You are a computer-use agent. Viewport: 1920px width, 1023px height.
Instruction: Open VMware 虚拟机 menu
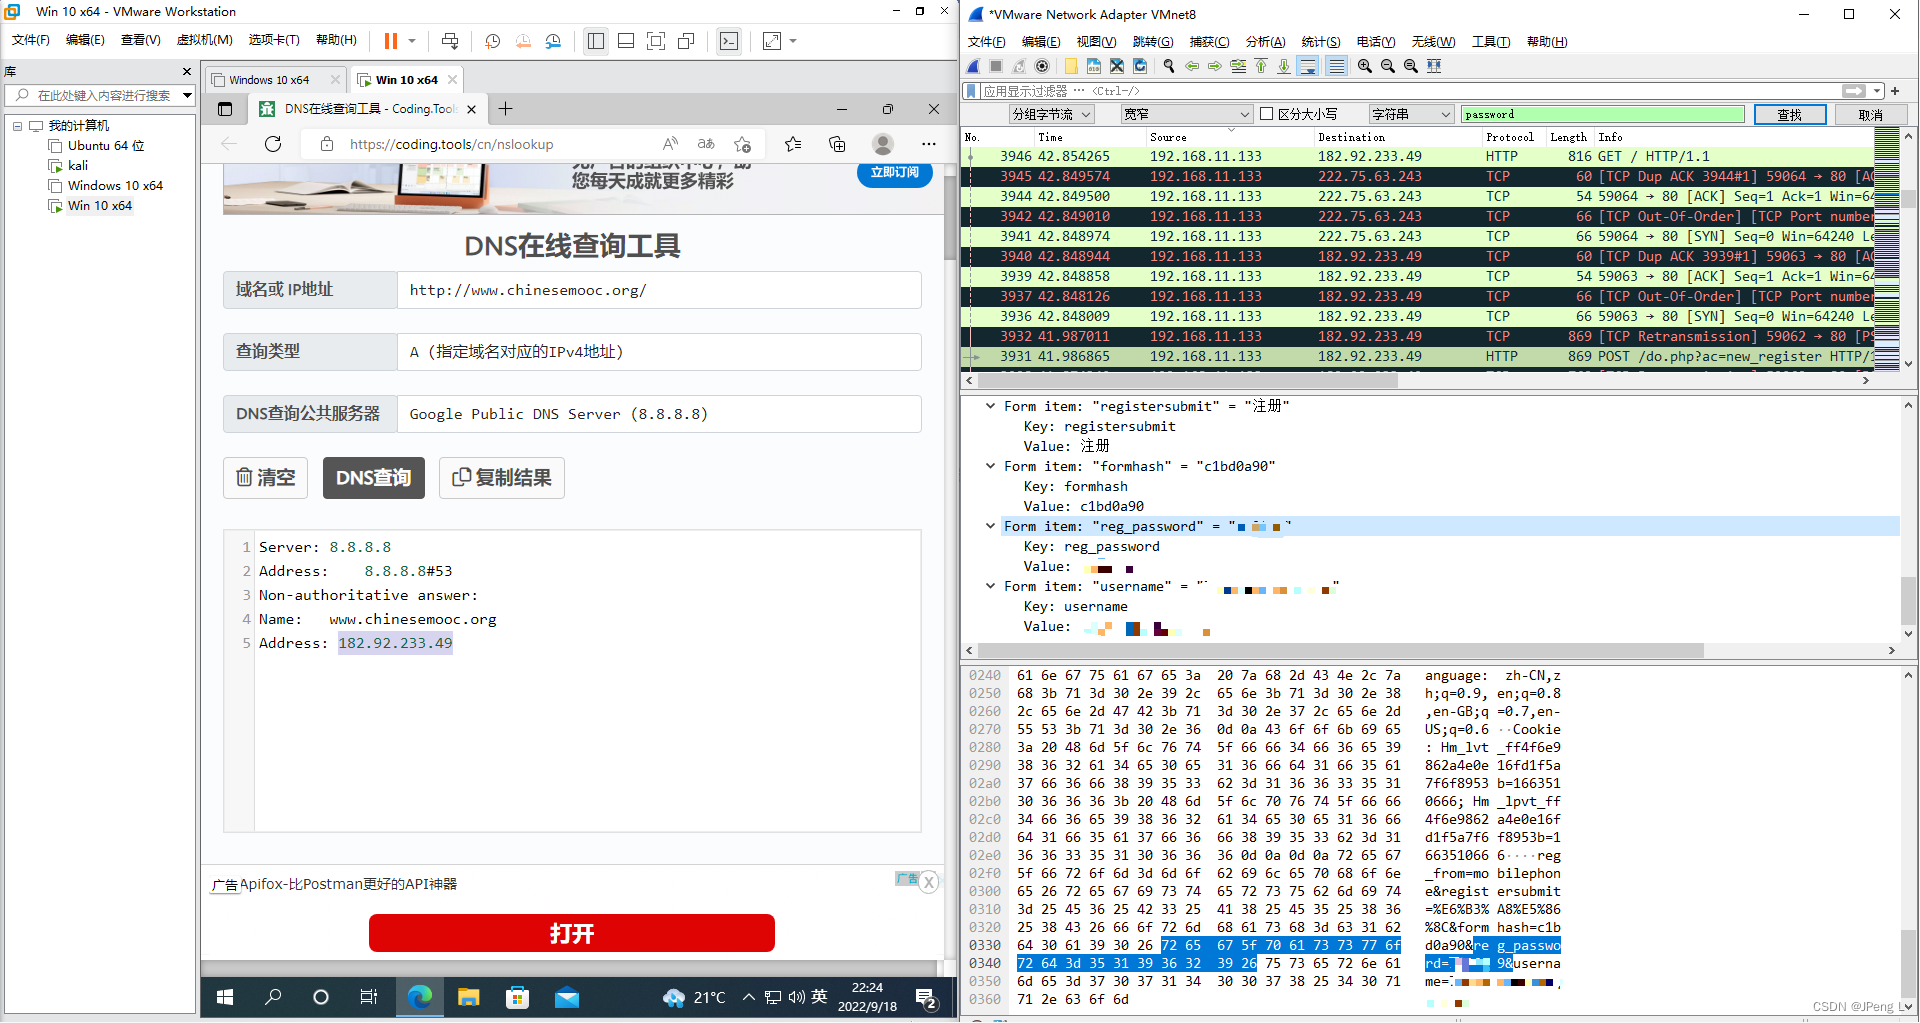click(204, 40)
